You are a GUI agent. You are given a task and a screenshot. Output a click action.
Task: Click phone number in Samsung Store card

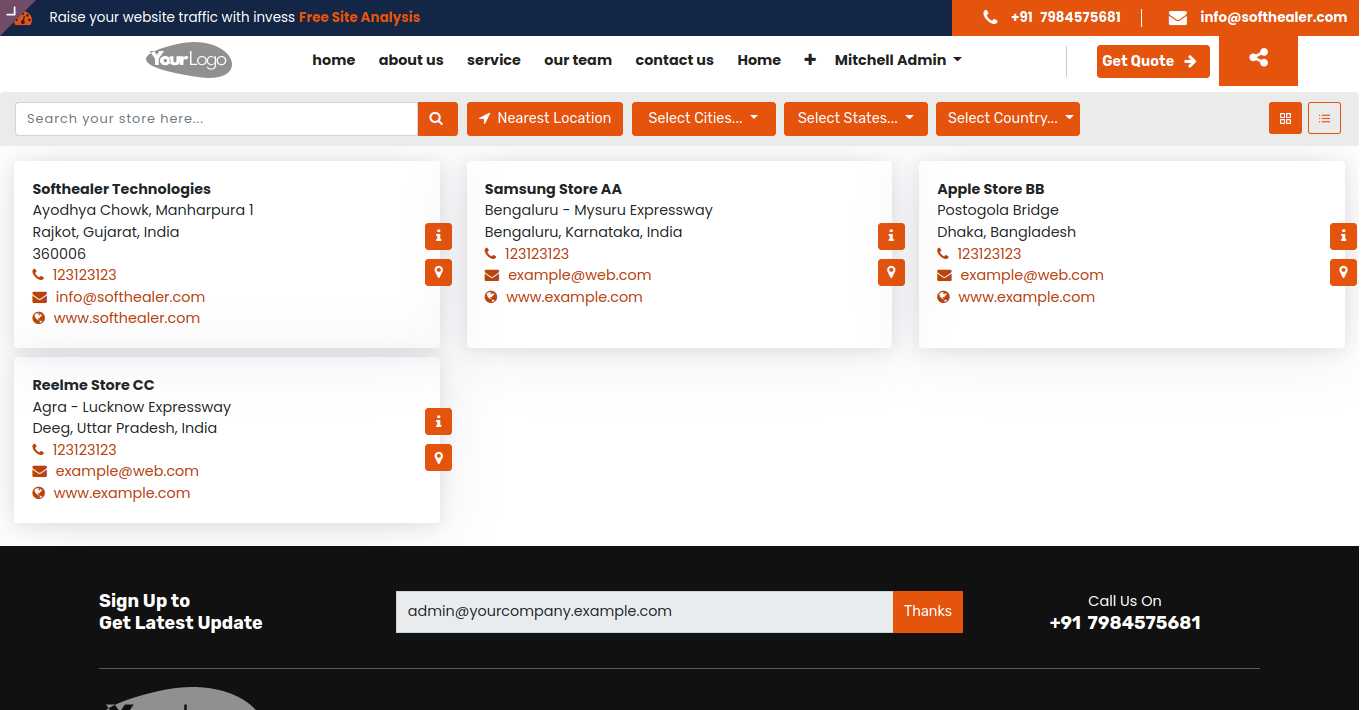tap(537, 254)
